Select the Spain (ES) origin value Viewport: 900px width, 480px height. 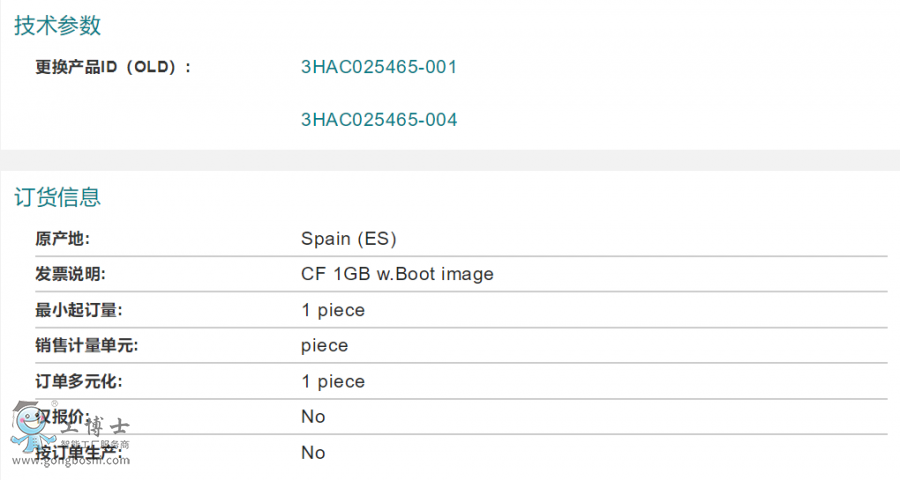pos(349,239)
